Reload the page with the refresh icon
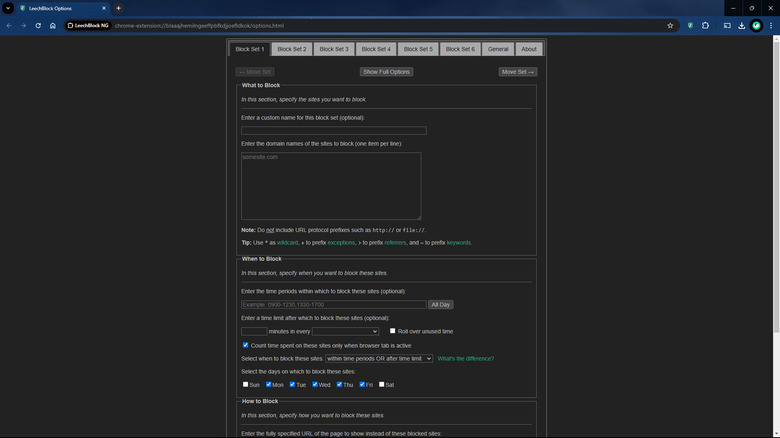 point(38,25)
